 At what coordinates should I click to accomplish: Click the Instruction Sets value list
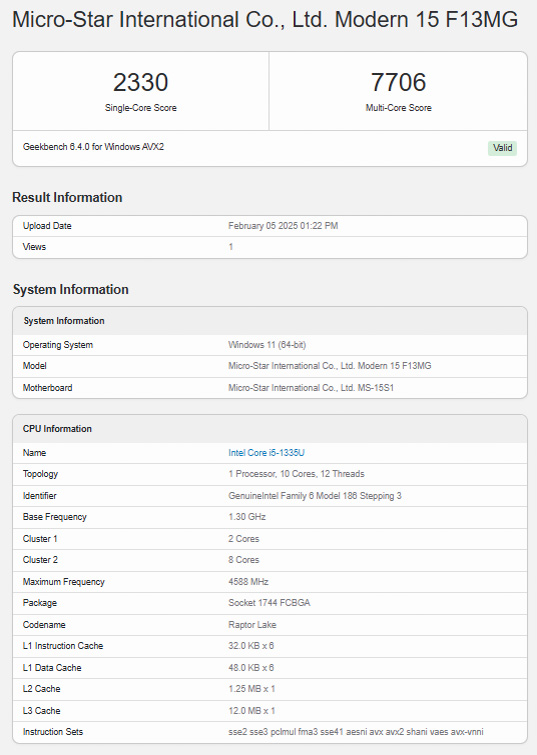tap(356, 732)
